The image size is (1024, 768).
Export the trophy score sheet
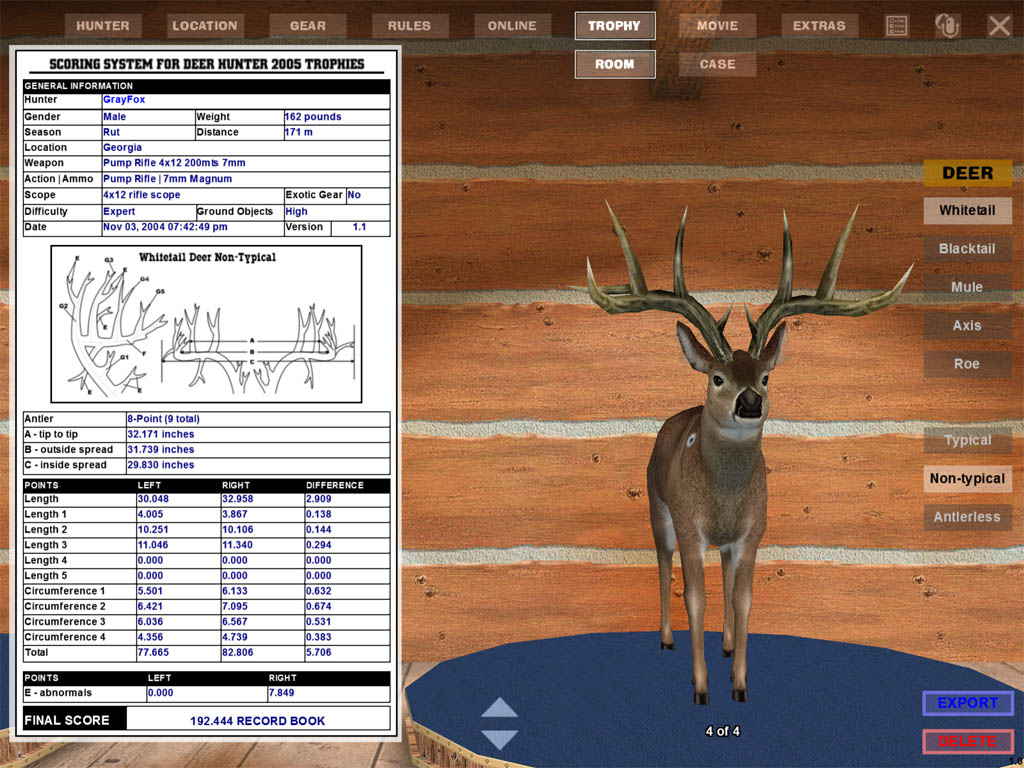tap(968, 703)
